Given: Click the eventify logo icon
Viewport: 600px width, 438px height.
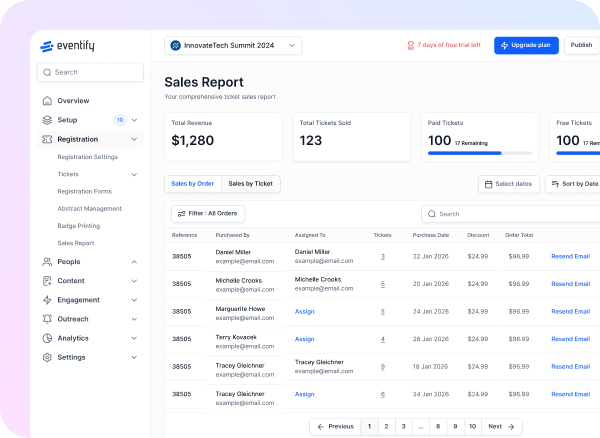Looking at the screenshot, I should 47,46.
